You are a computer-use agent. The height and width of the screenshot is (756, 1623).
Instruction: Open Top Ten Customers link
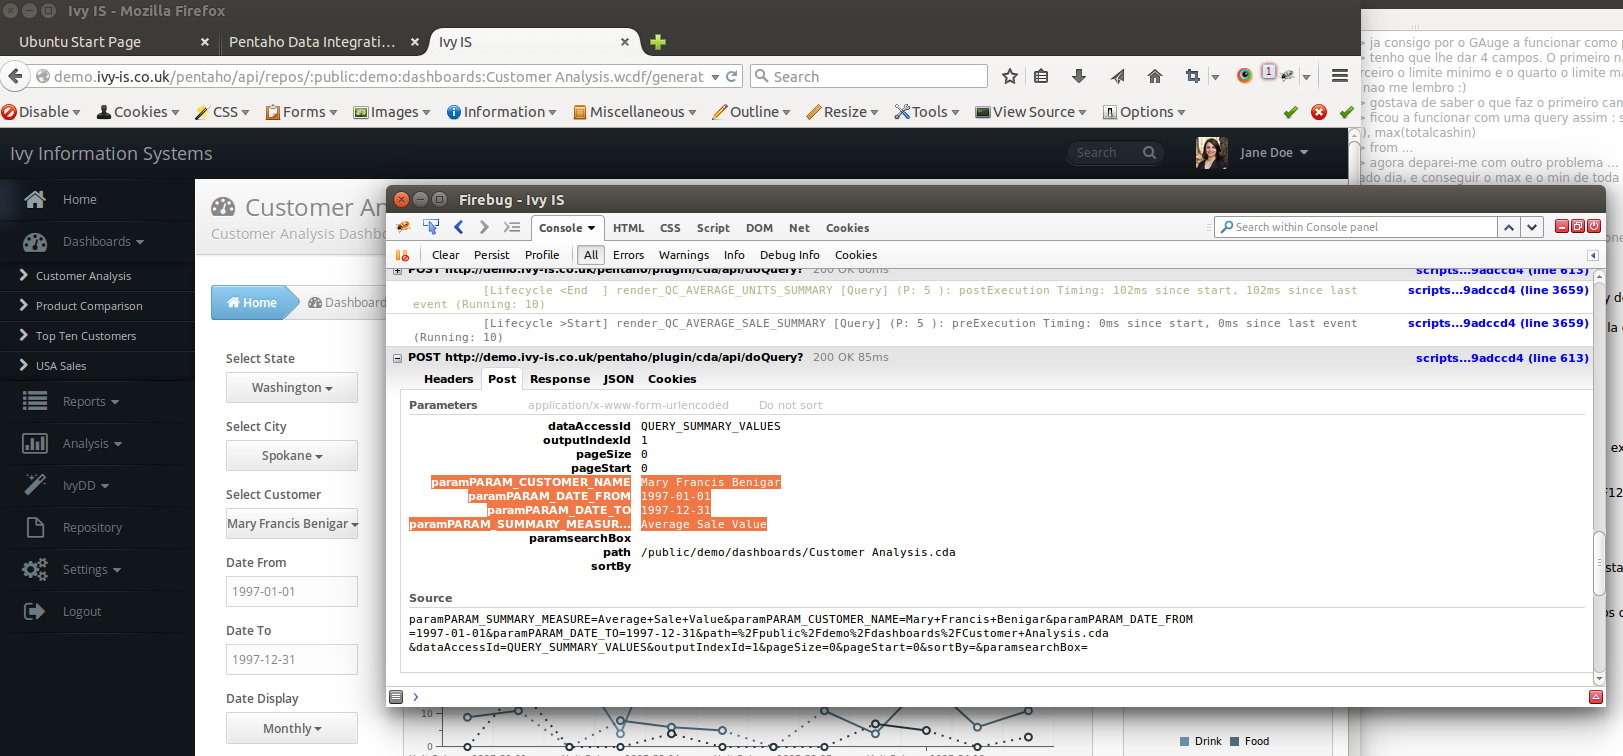86,336
